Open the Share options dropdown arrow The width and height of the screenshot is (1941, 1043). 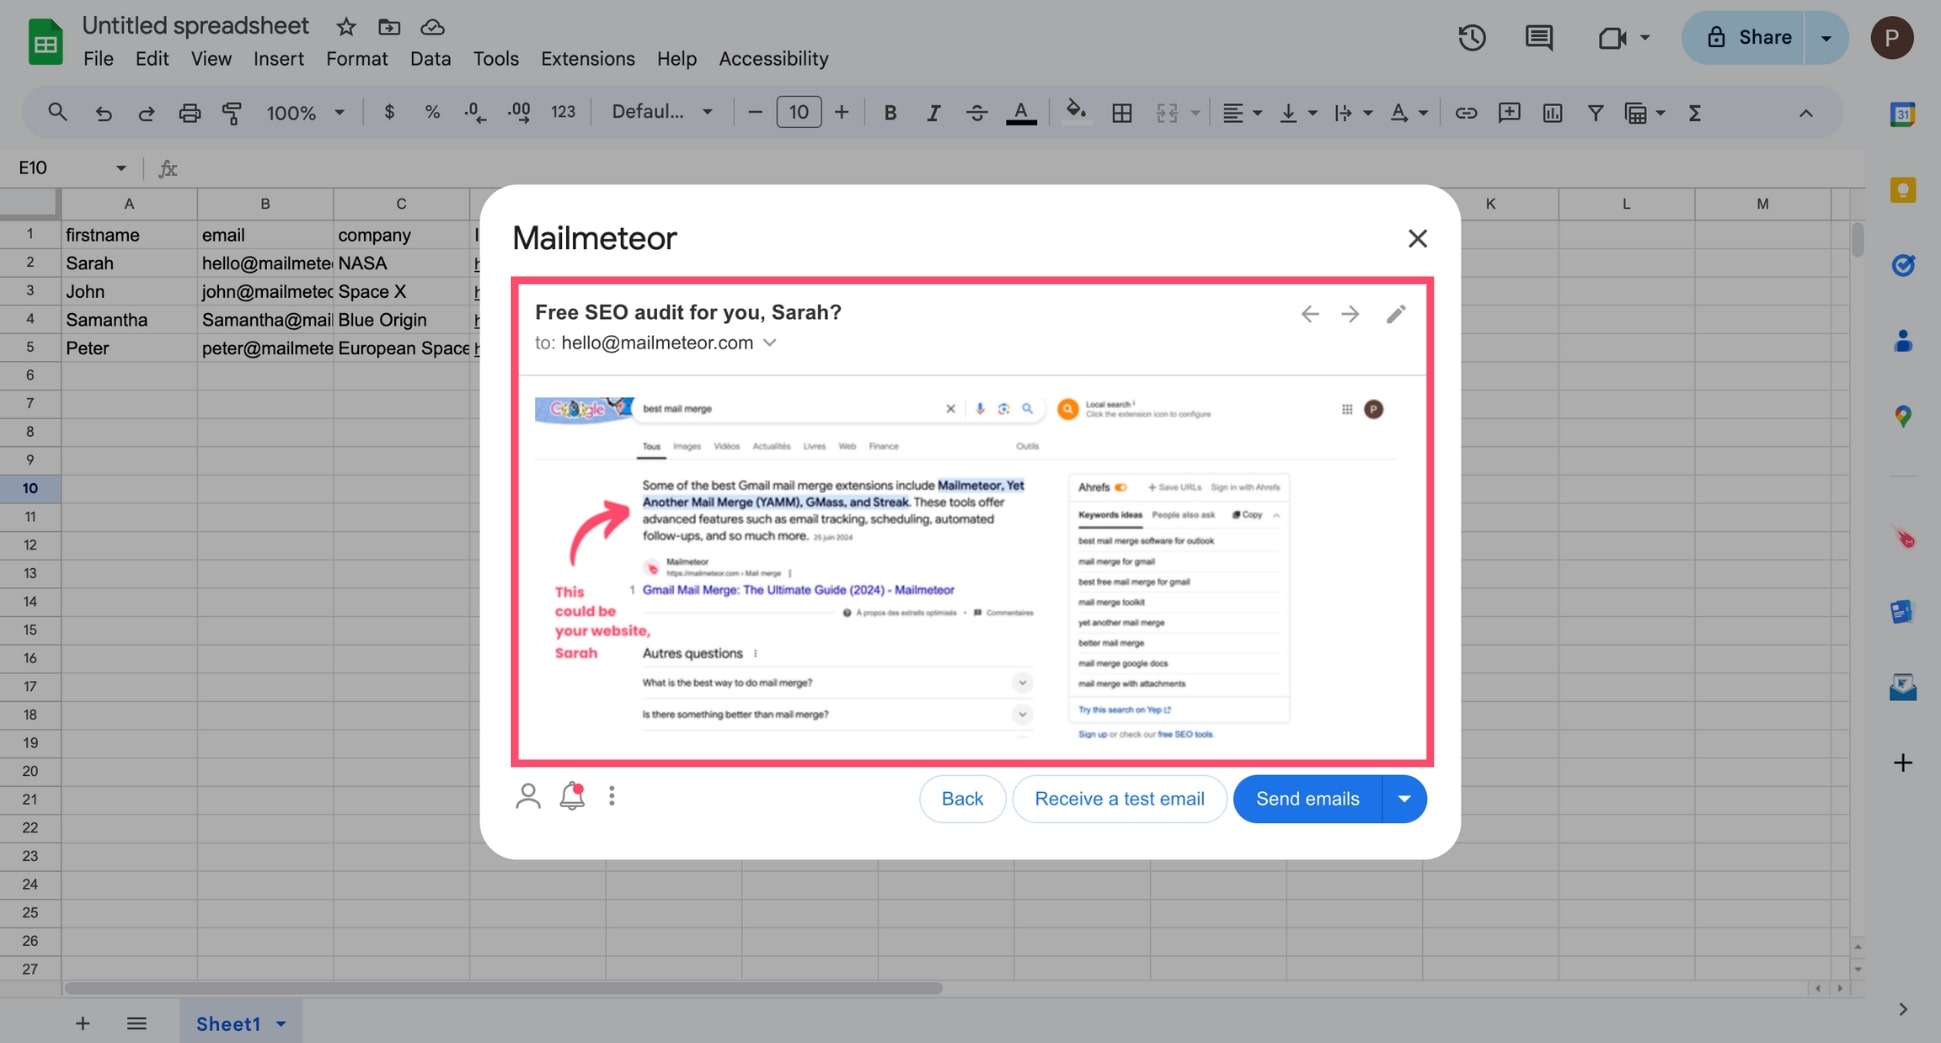[1826, 38]
